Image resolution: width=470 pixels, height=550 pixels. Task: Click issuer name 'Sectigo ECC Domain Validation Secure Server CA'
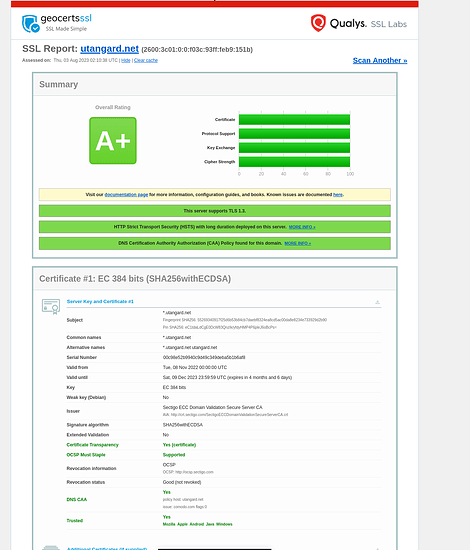pyautogui.click(x=213, y=407)
